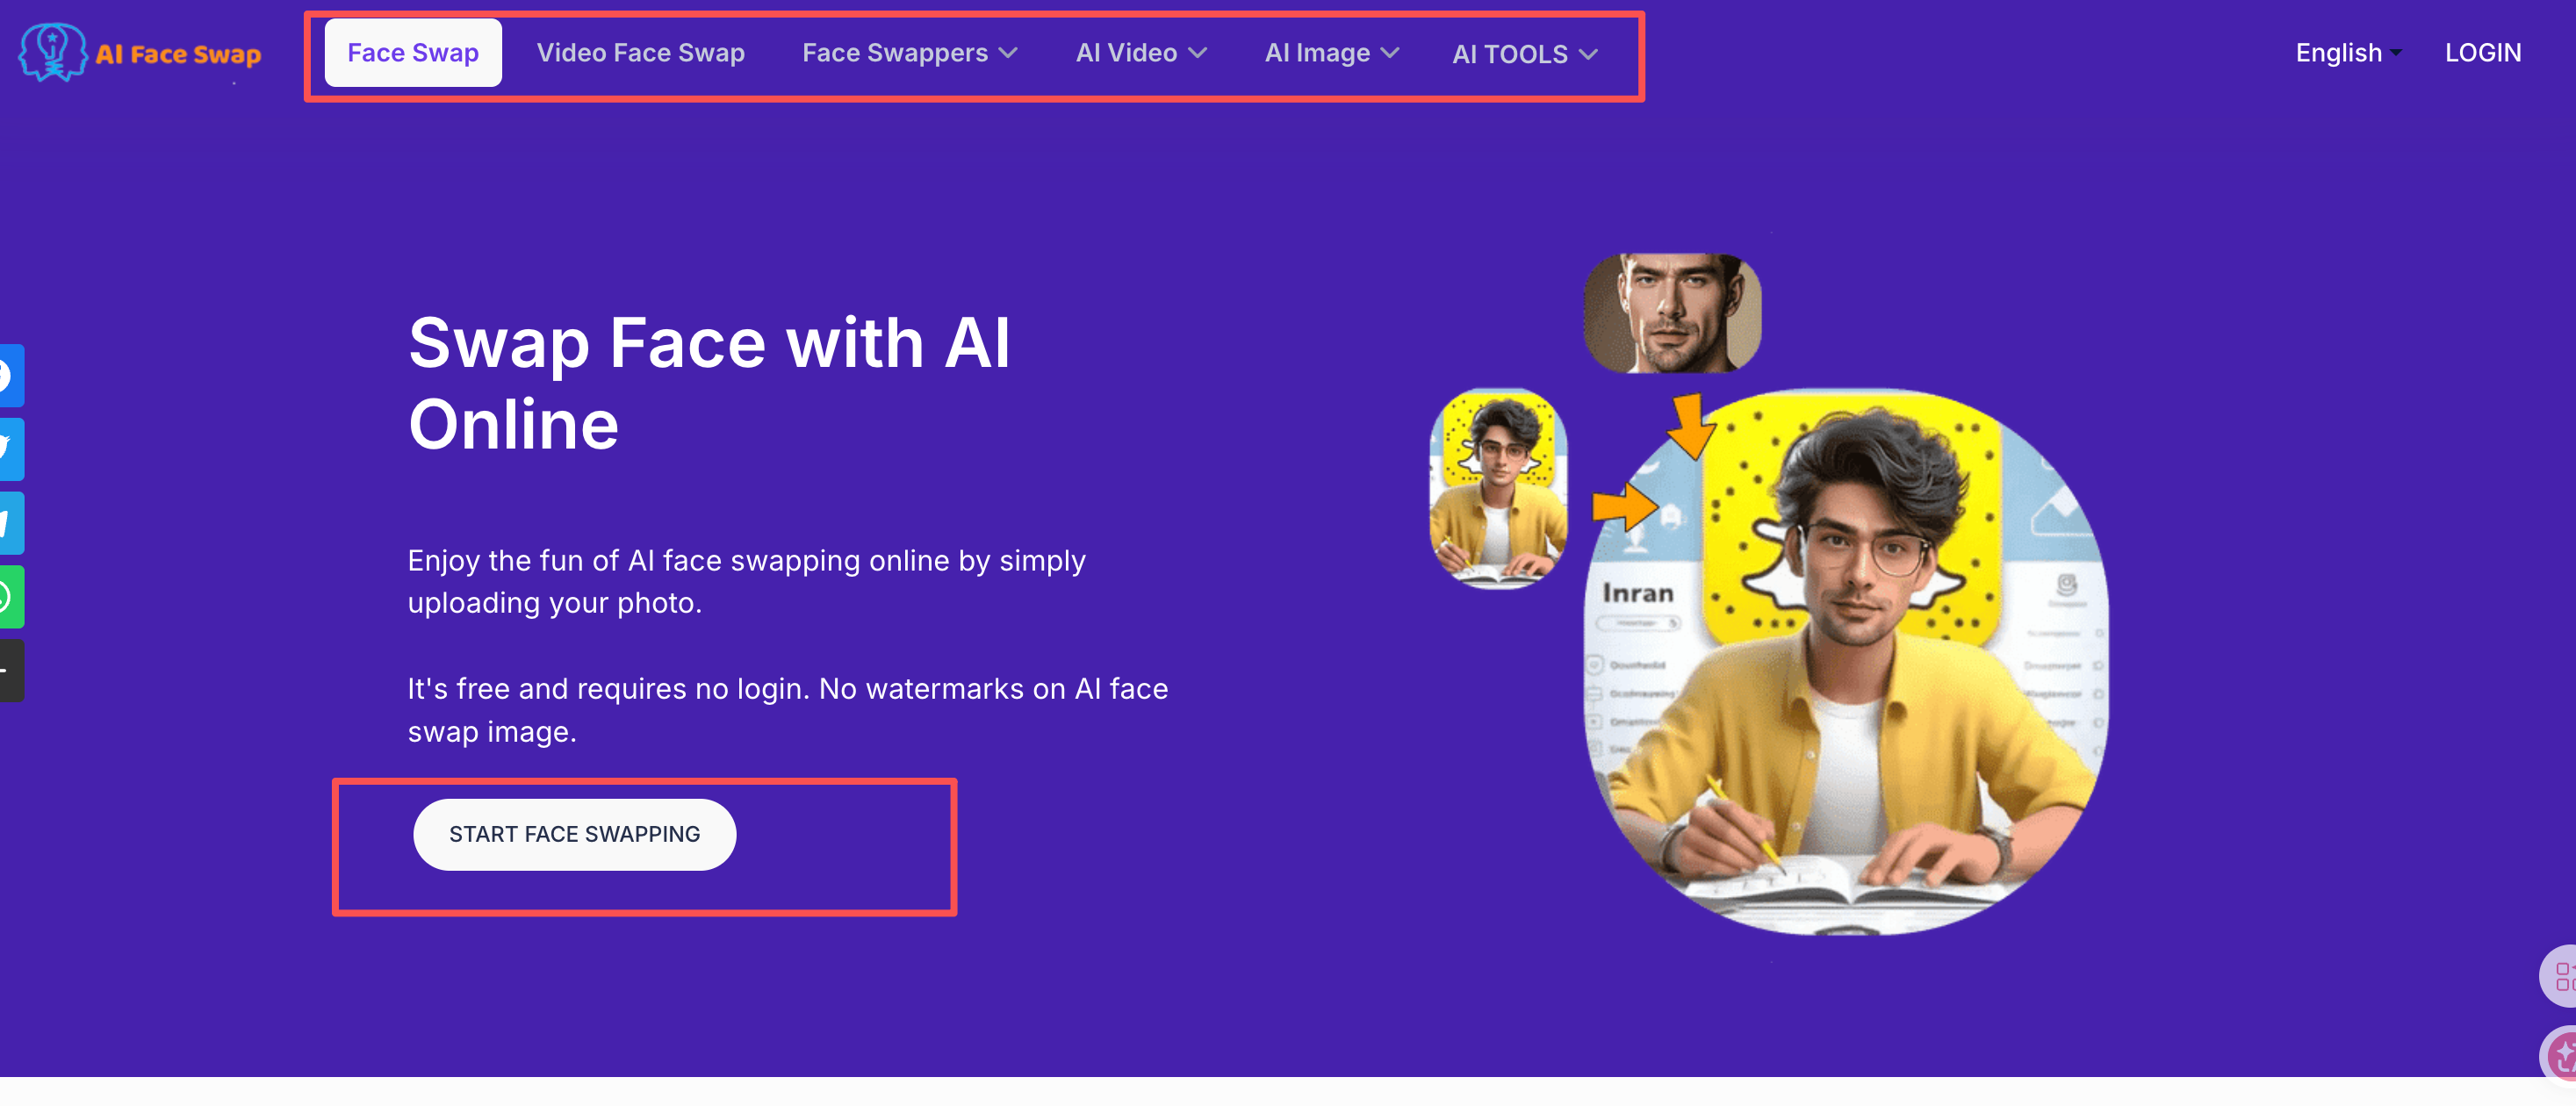2576x1106 pixels.
Task: Click the pink star badge icon
Action: click(x=2560, y=1056)
